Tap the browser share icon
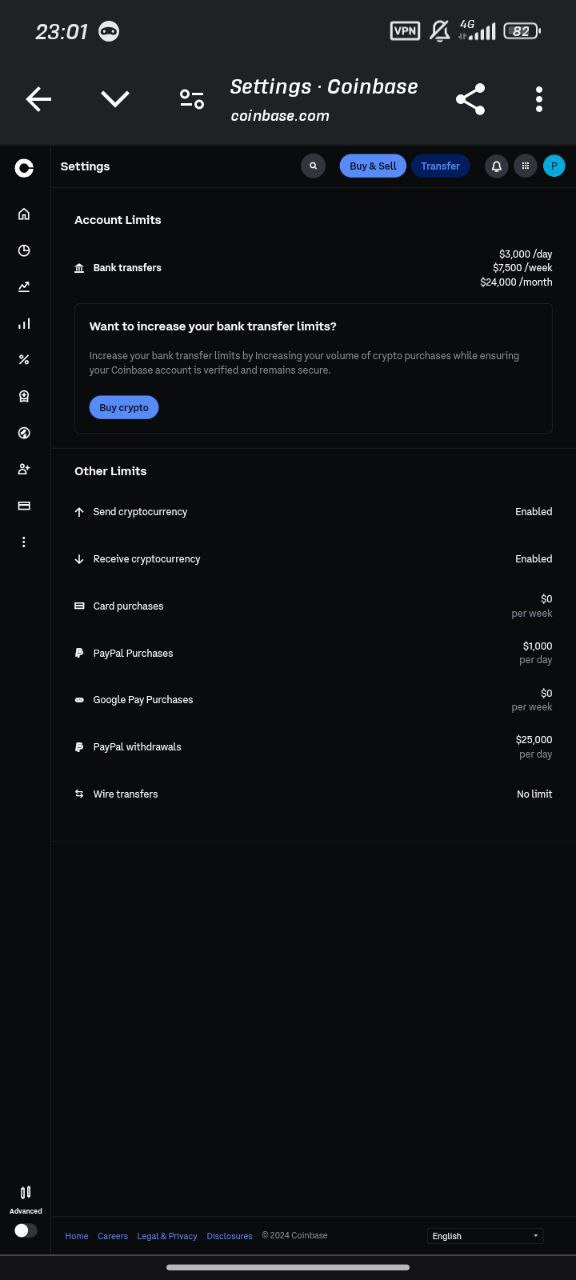The image size is (576, 1280). pos(470,98)
